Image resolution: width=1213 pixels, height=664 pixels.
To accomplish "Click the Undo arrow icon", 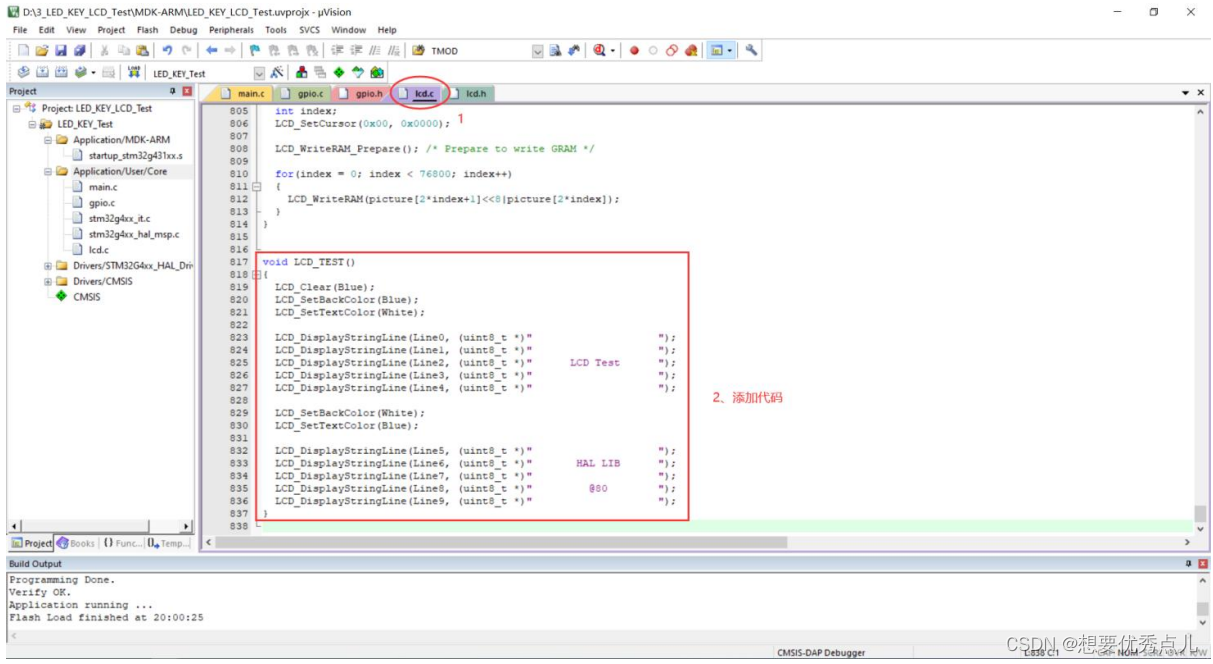I will 167,50.
